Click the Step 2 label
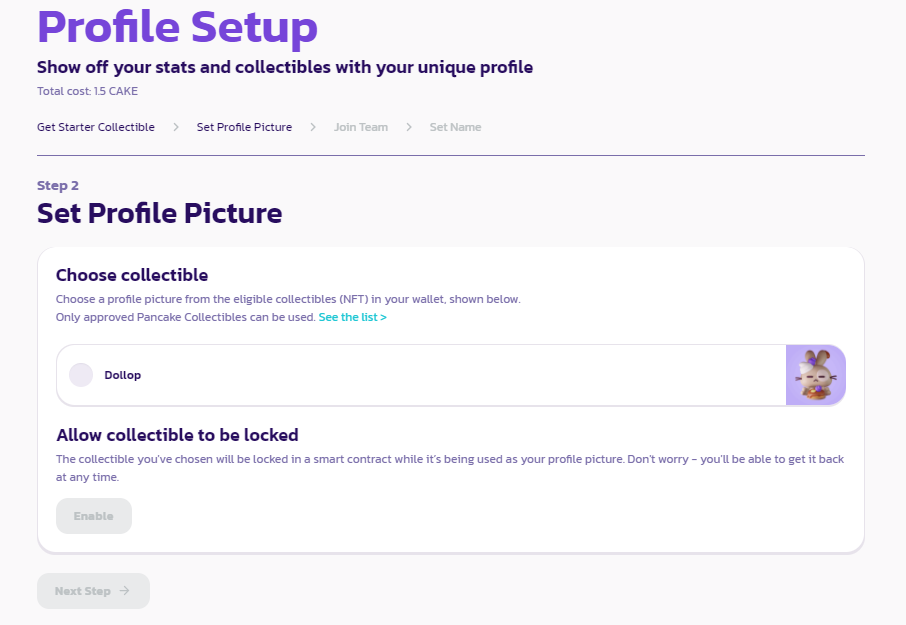 pos(58,185)
